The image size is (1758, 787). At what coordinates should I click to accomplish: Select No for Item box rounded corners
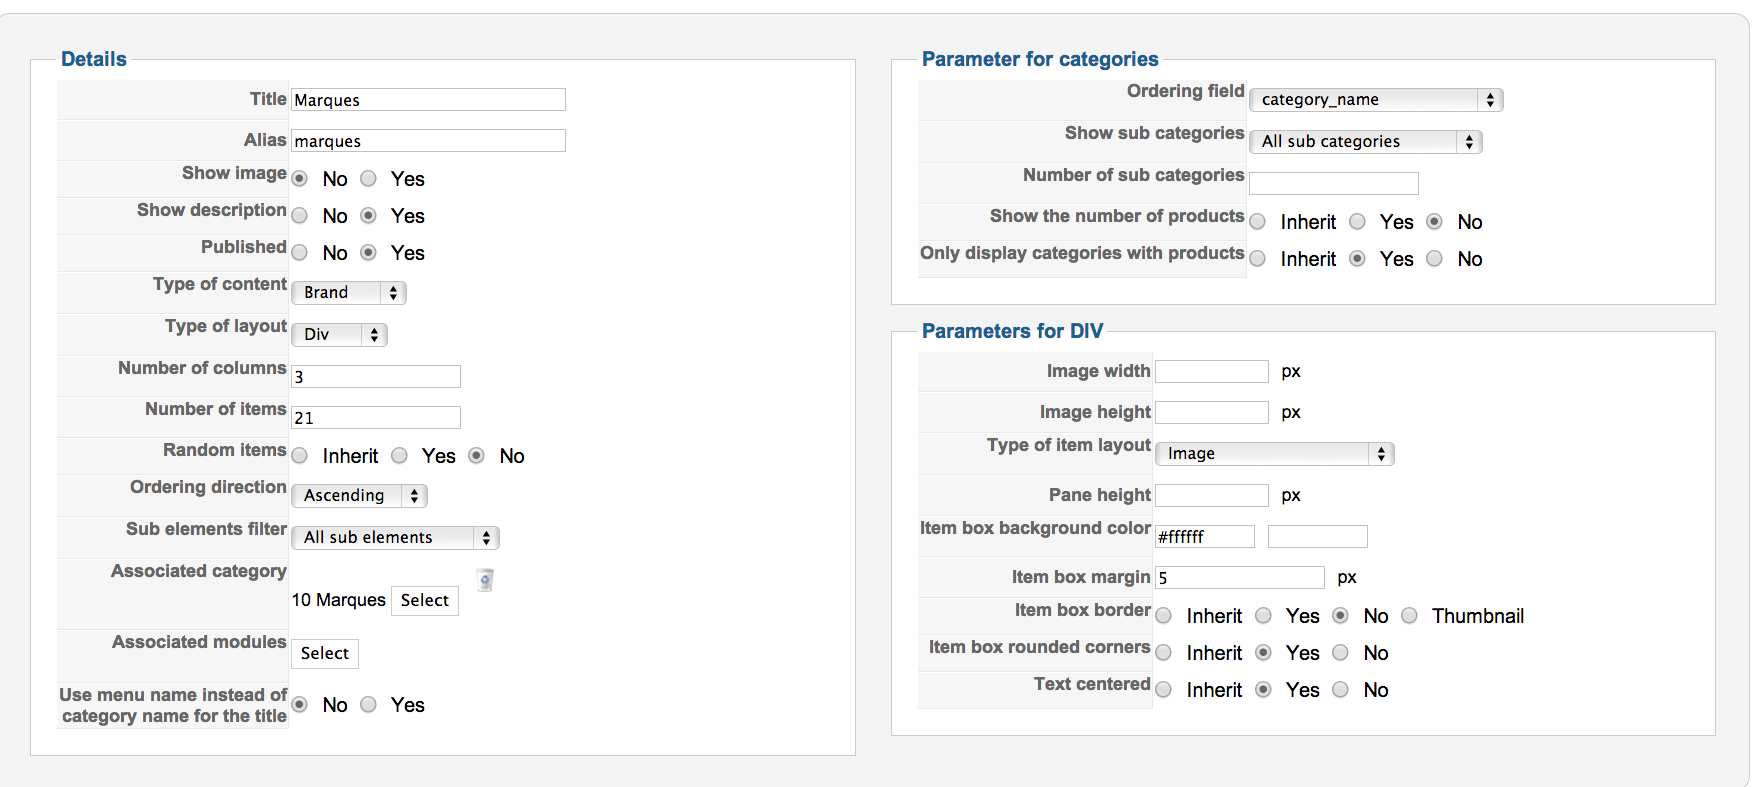point(1342,653)
